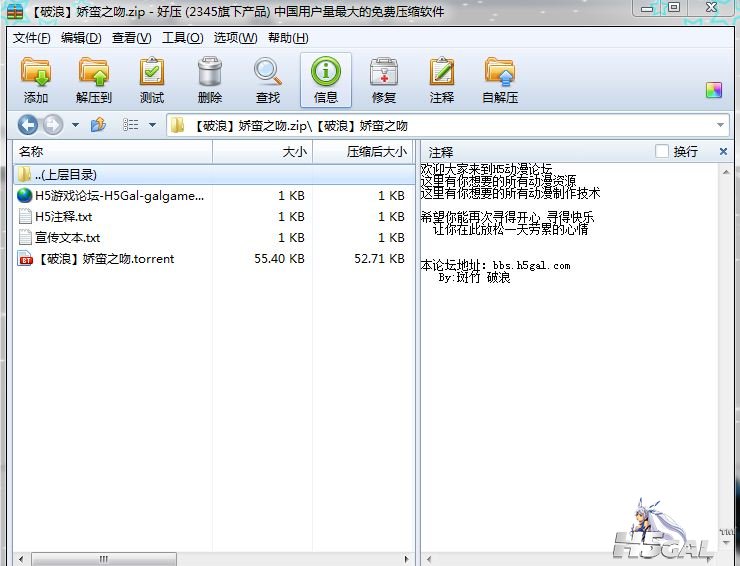Select the H5游戏论坛-H5Gal-galgame file

click(120, 195)
